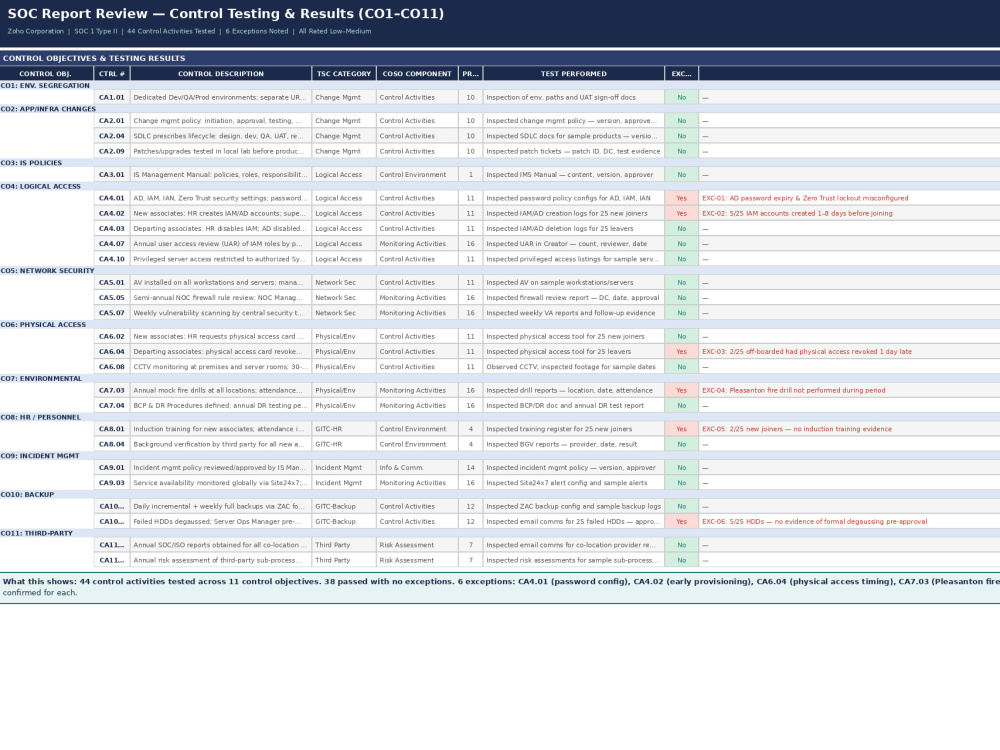Image resolution: width=1000 pixels, height=750 pixels.
Task: Click control number CA8.01
Action: coord(112,429)
